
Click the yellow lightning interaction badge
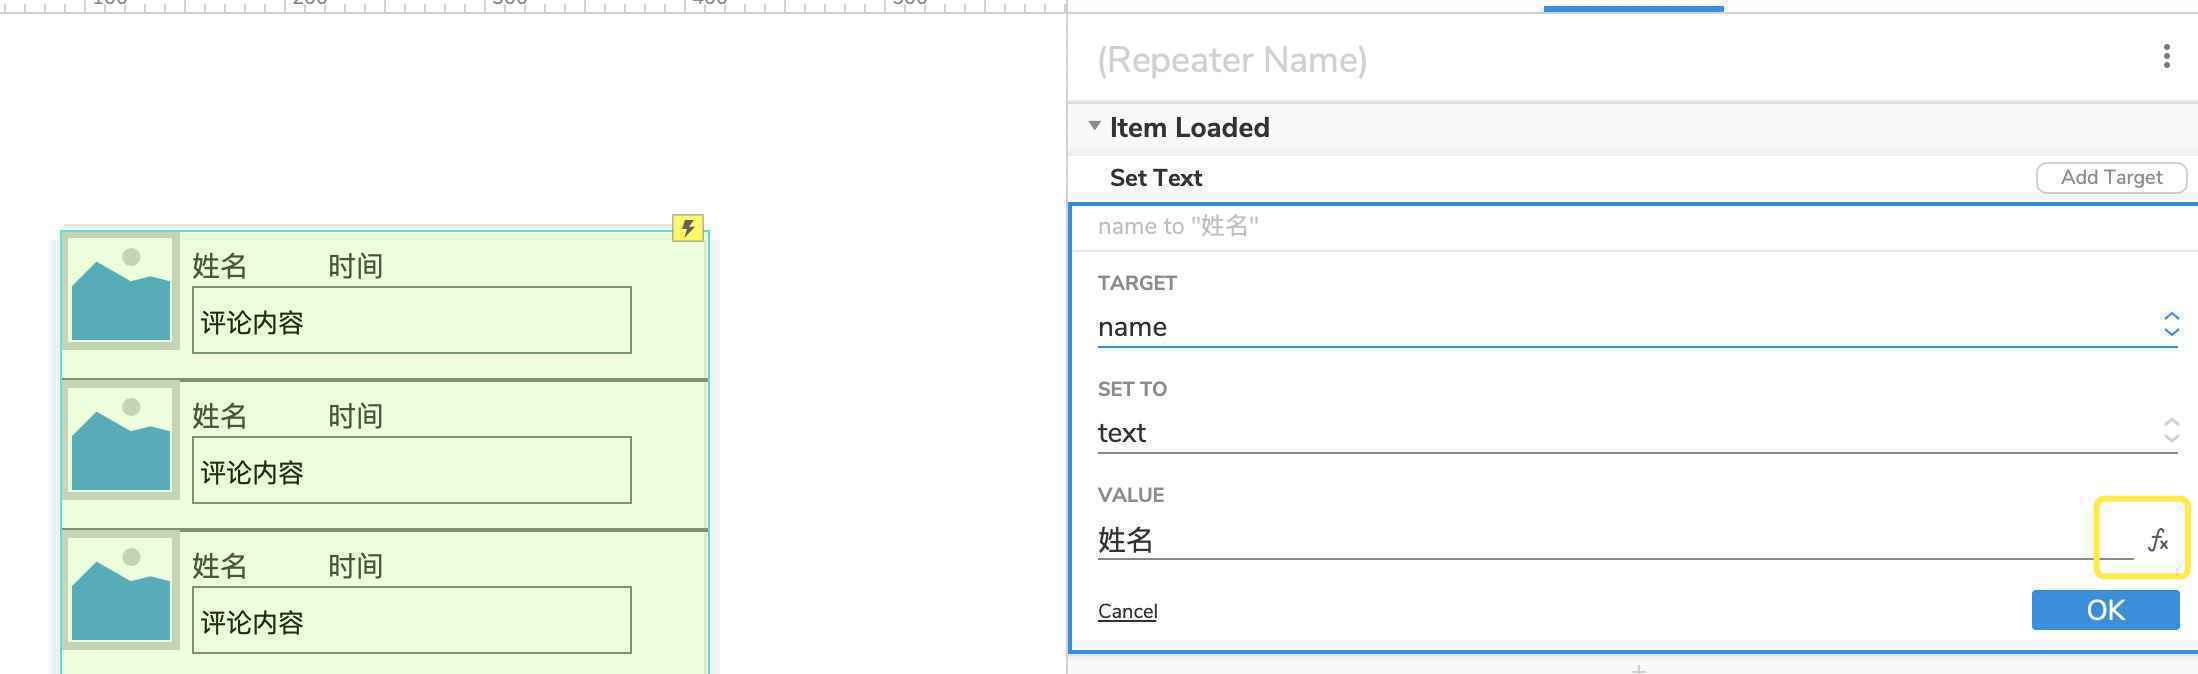tap(687, 228)
